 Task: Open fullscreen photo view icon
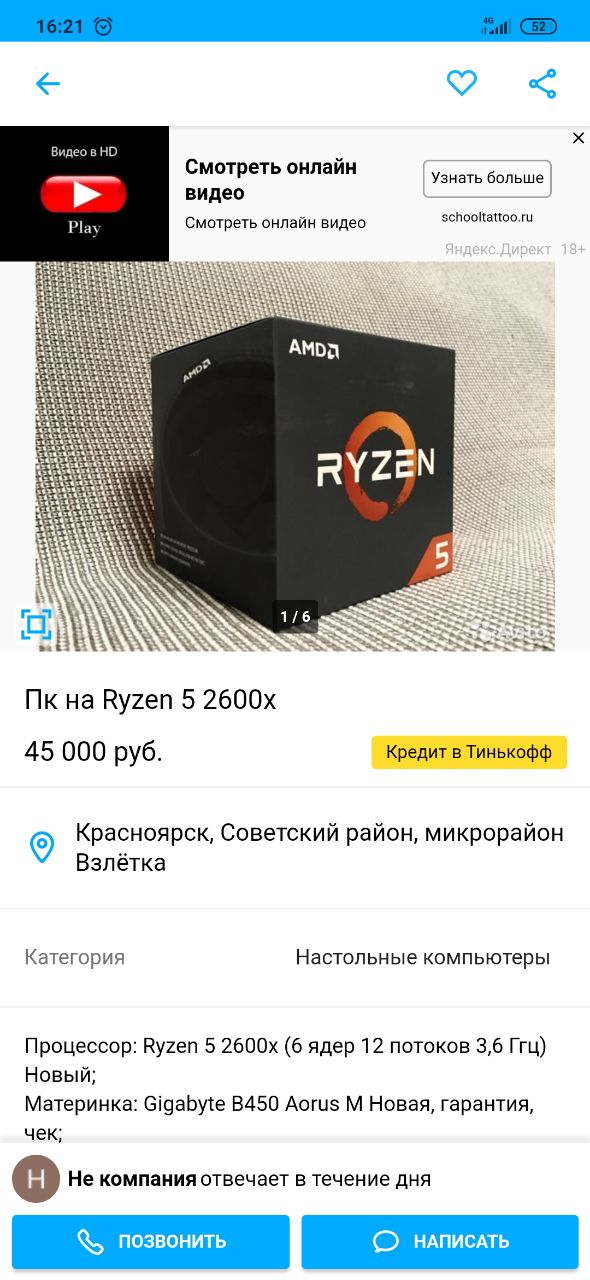[36, 625]
